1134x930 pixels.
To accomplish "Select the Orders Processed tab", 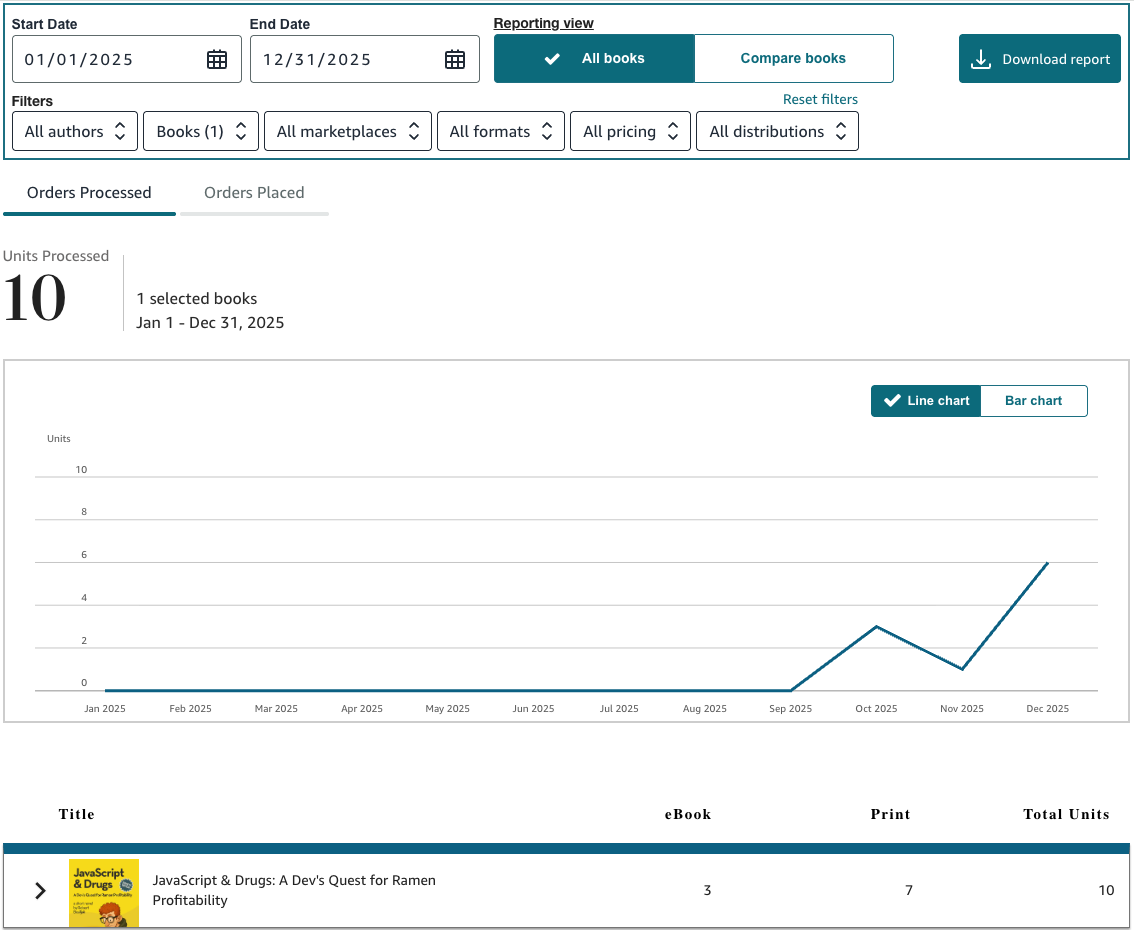I will tap(89, 193).
